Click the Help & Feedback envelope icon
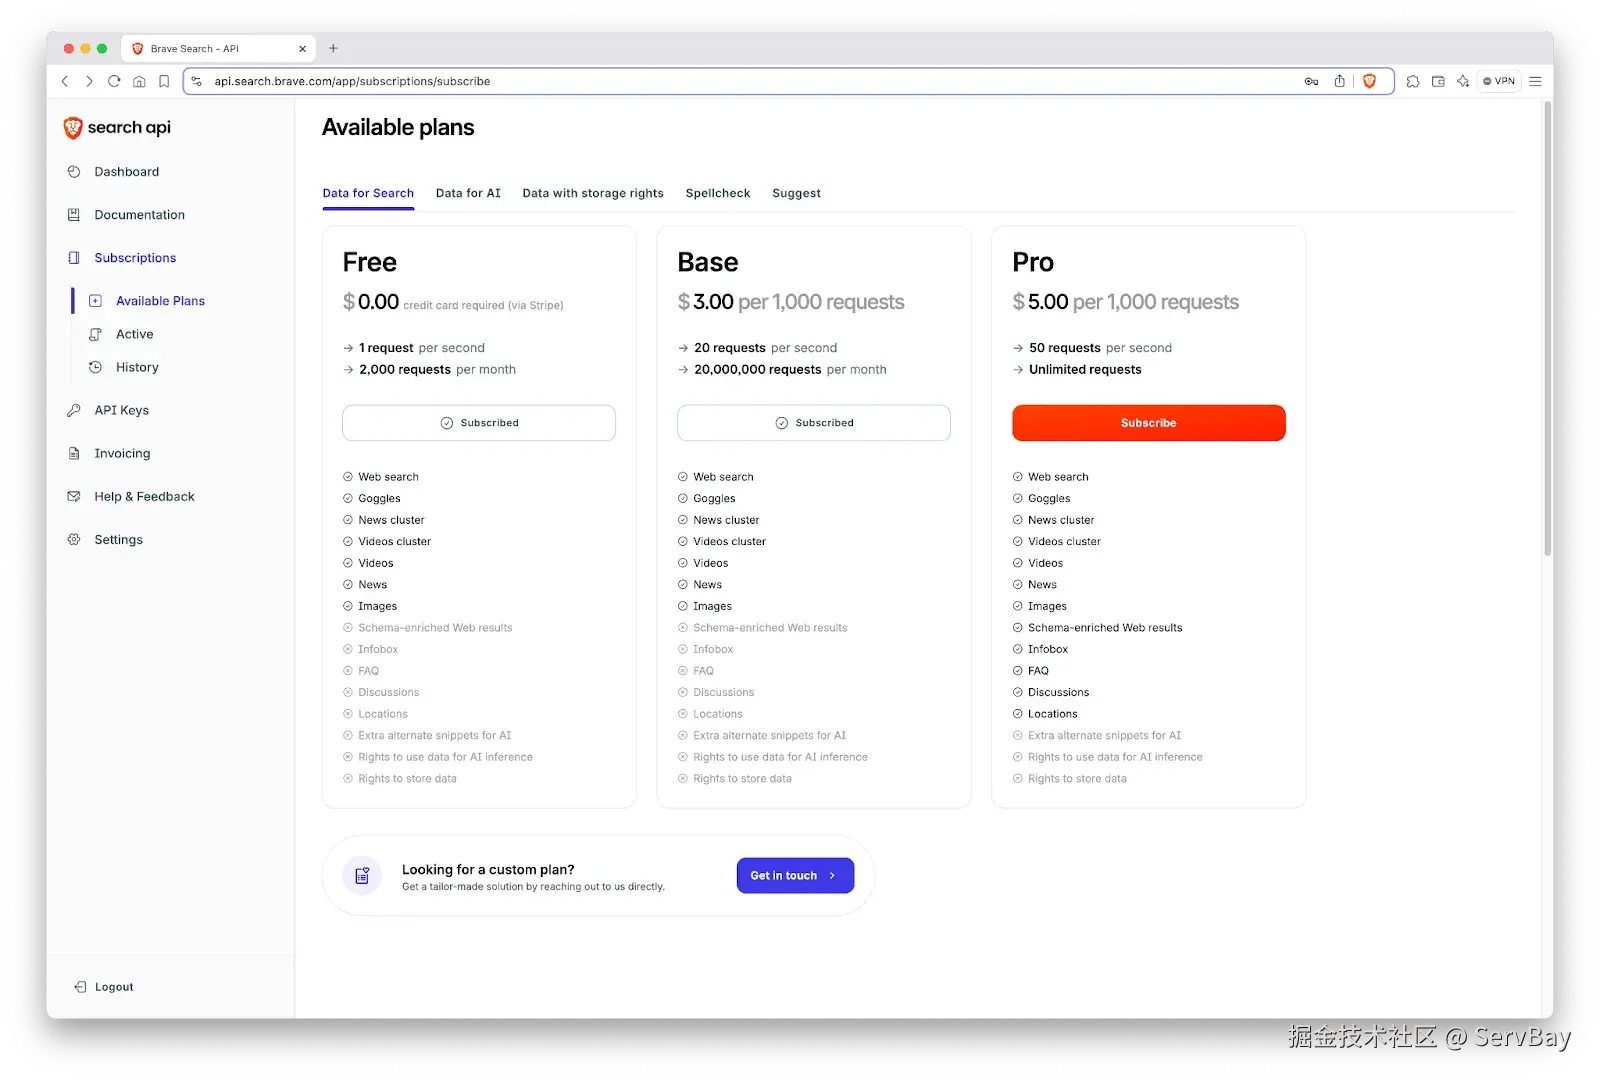 pyautogui.click(x=74, y=496)
